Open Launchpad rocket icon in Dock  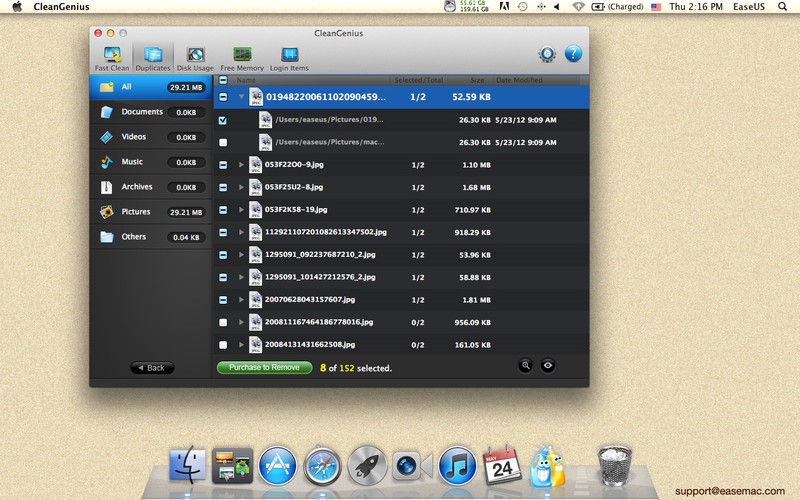click(x=367, y=465)
